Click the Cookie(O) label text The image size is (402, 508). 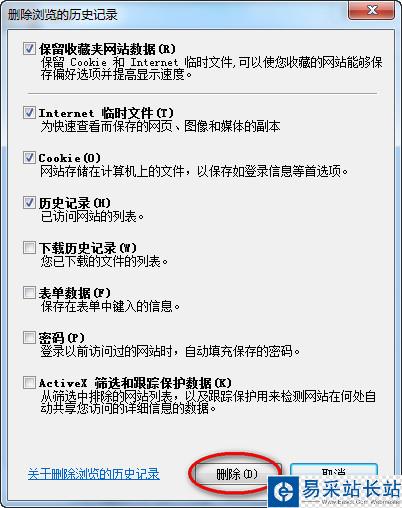(x=69, y=158)
